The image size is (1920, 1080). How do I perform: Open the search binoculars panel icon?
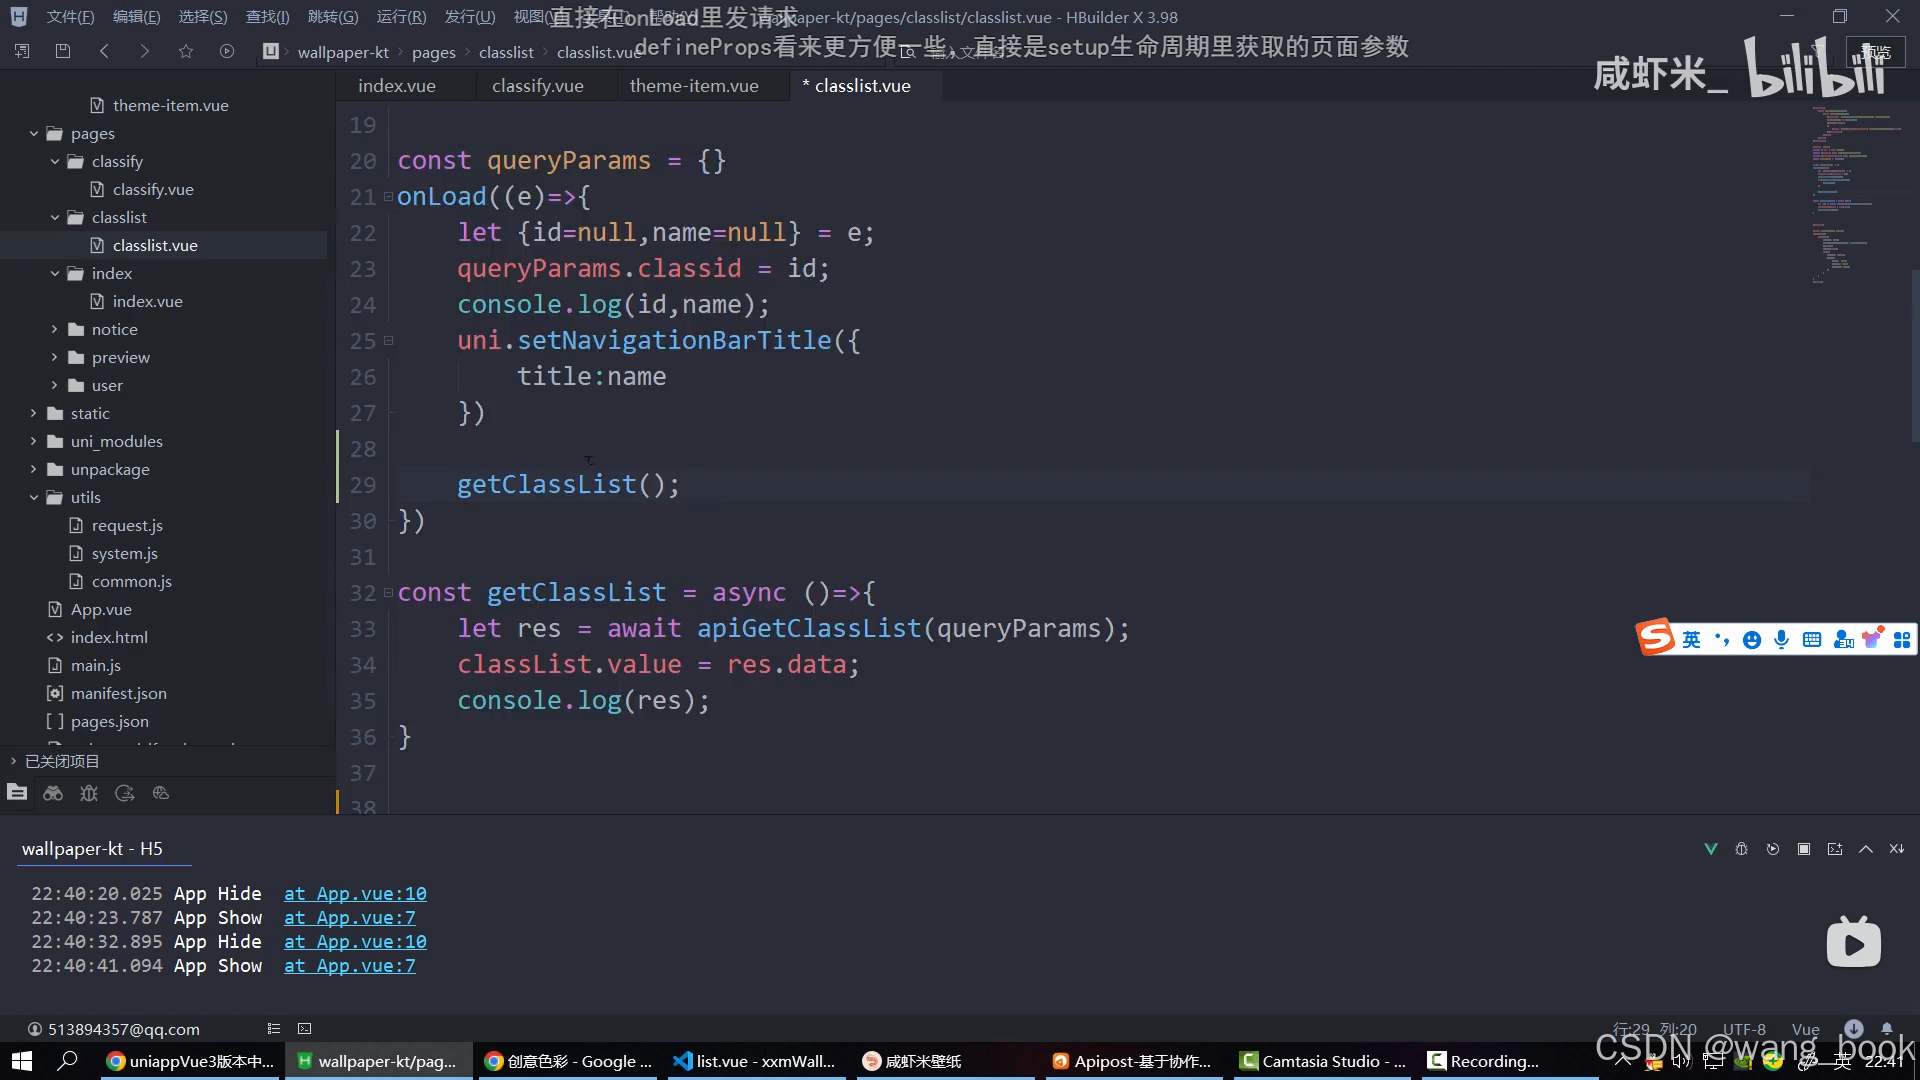point(53,793)
